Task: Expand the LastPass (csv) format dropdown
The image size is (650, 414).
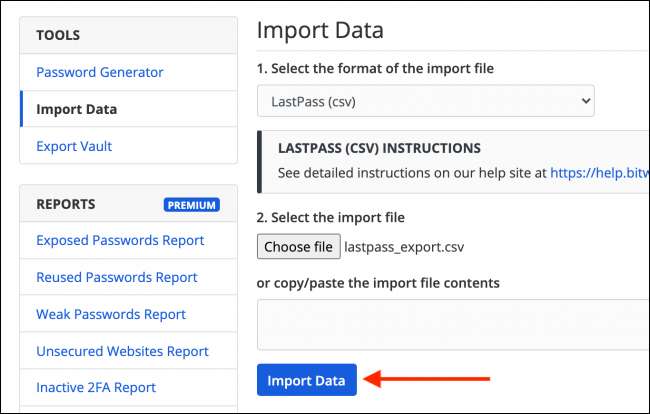Action: click(425, 101)
